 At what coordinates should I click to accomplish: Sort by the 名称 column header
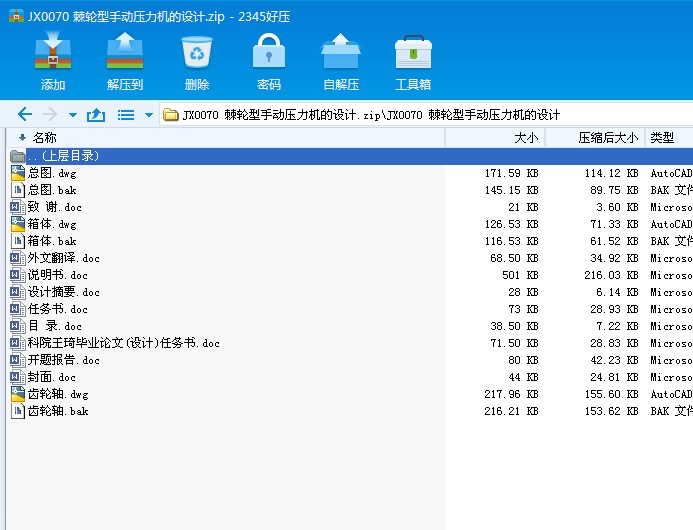(x=225, y=138)
